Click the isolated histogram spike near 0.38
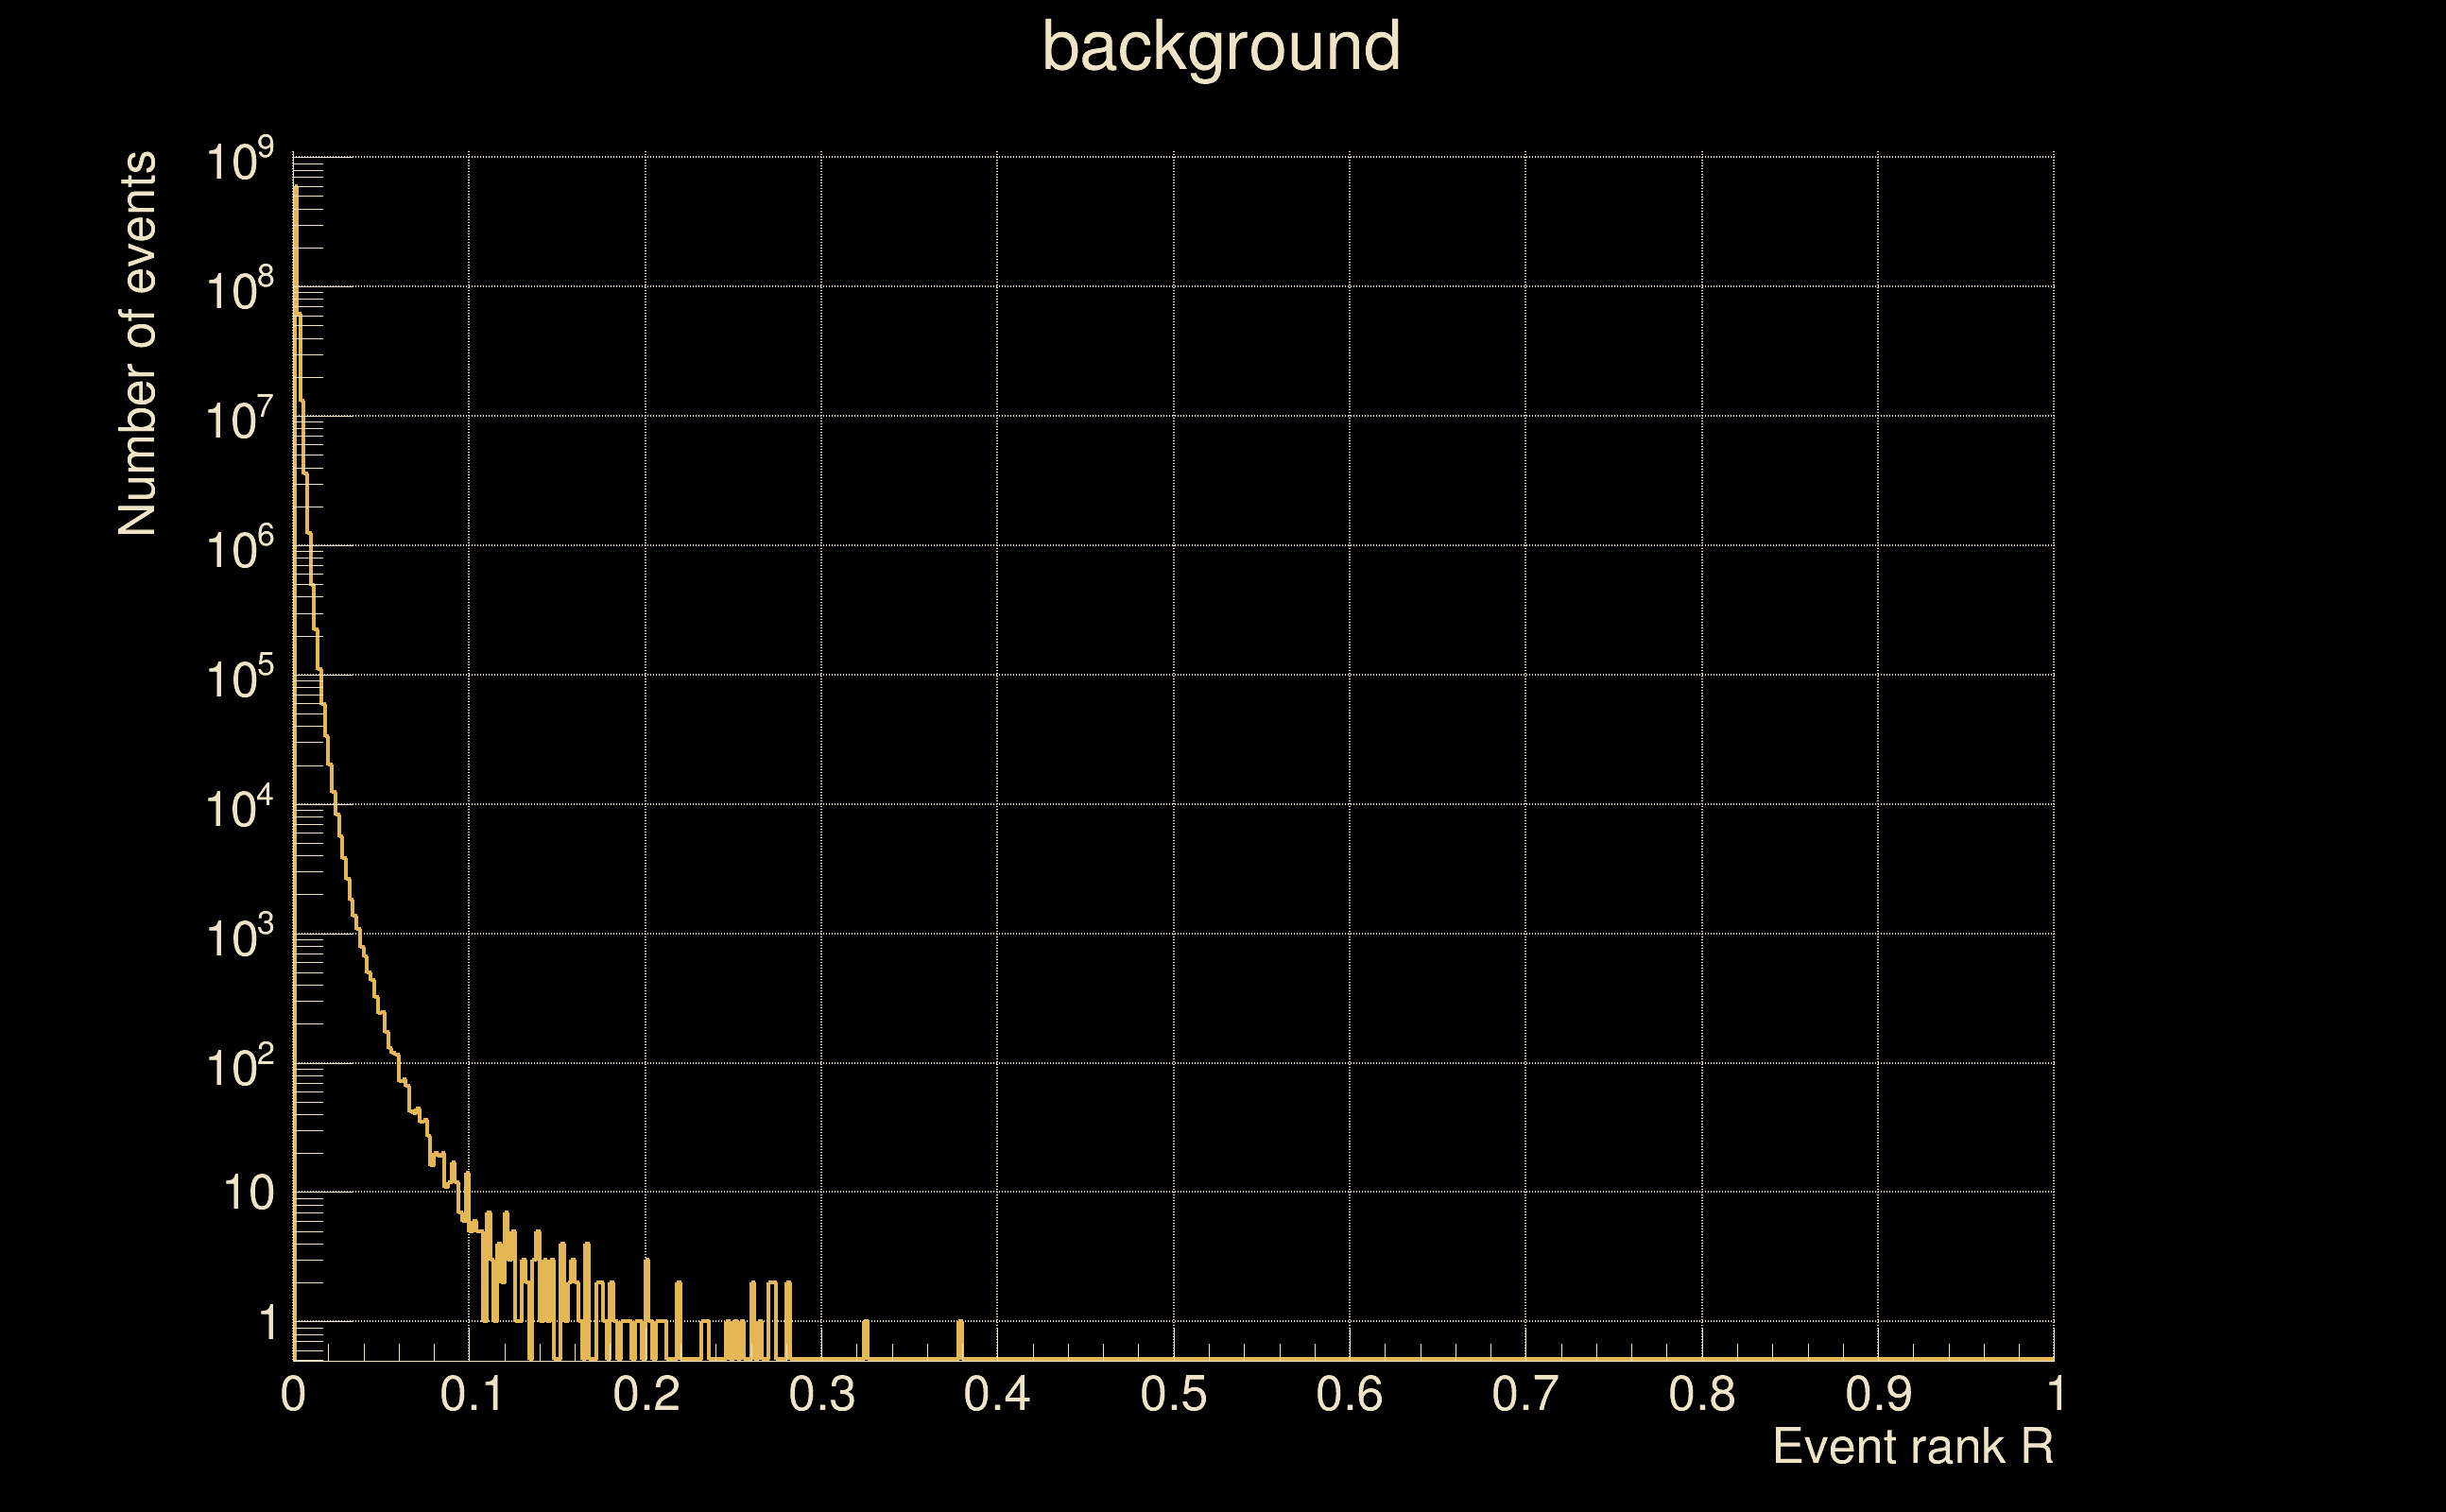Viewport: 2446px width, 1512px height. click(x=960, y=1340)
